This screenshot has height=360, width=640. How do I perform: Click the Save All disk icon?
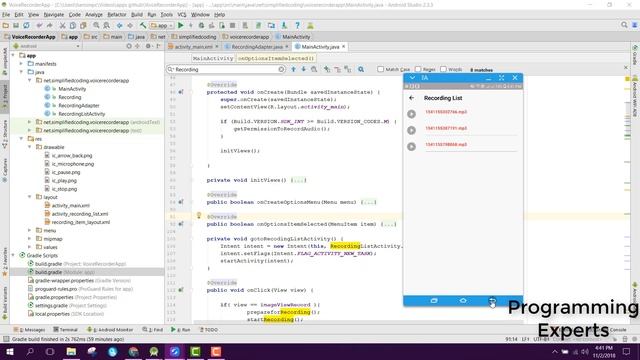(16, 25)
